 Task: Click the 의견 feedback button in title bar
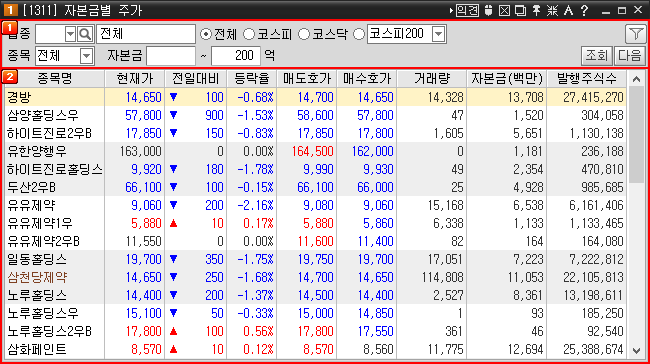click(x=467, y=10)
